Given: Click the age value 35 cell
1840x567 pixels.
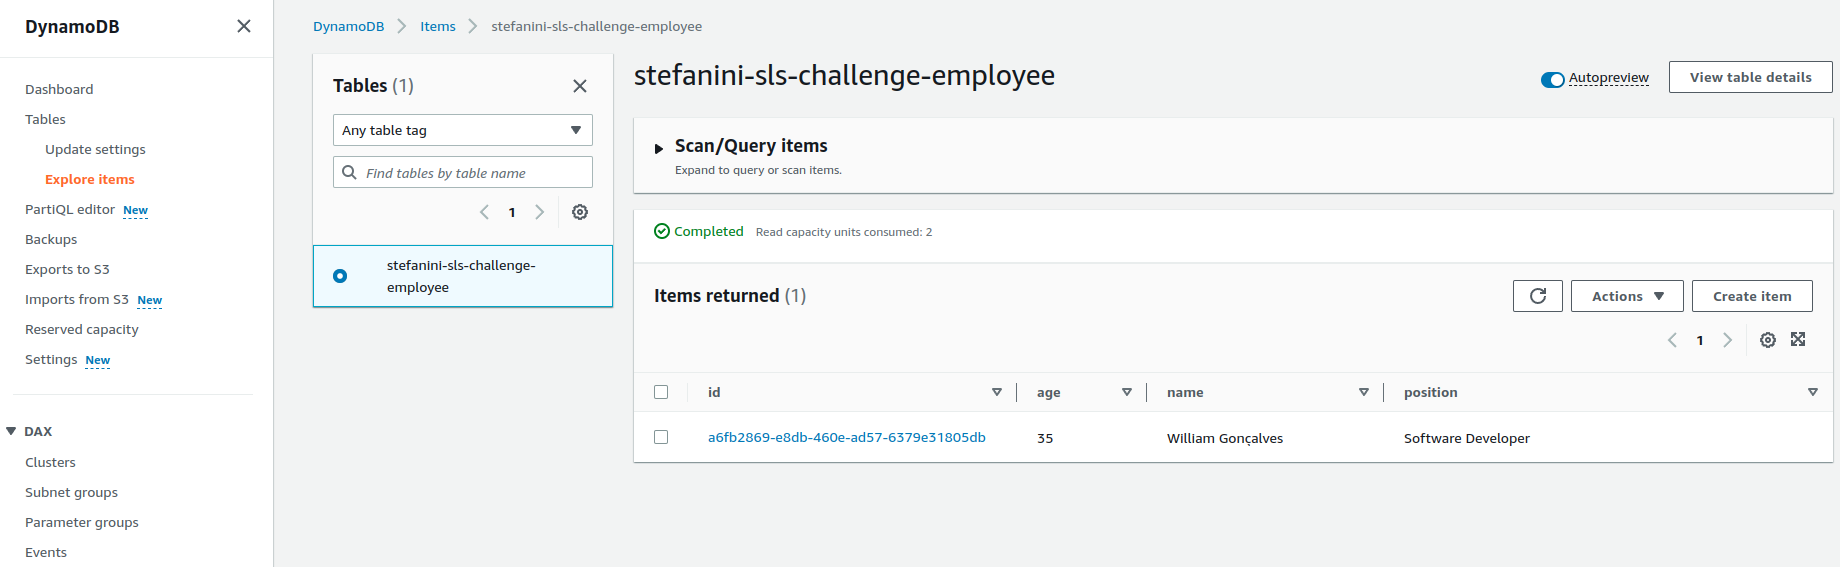Looking at the screenshot, I should point(1045,438).
